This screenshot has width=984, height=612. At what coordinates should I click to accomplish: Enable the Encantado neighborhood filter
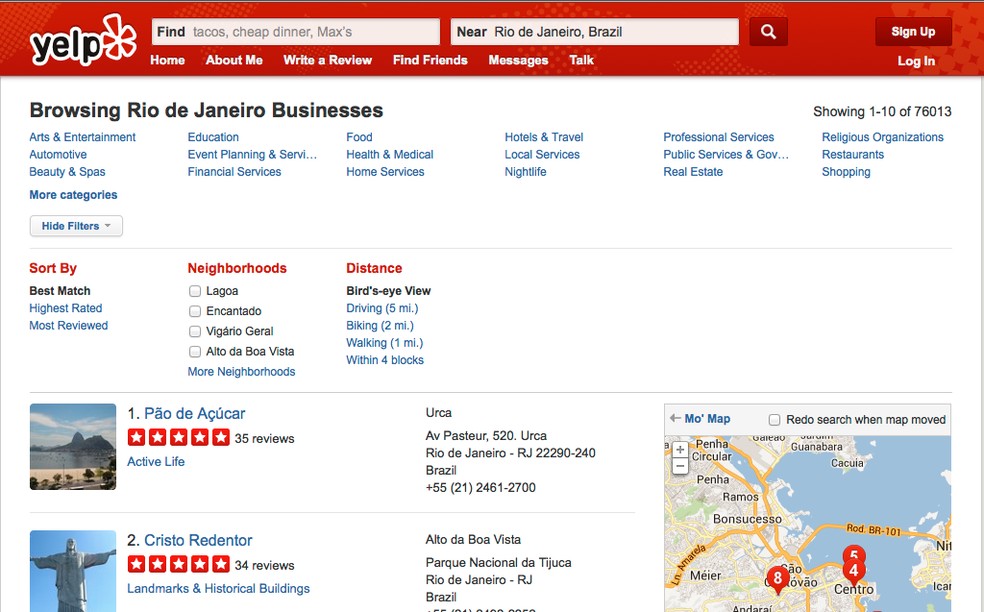coord(194,311)
